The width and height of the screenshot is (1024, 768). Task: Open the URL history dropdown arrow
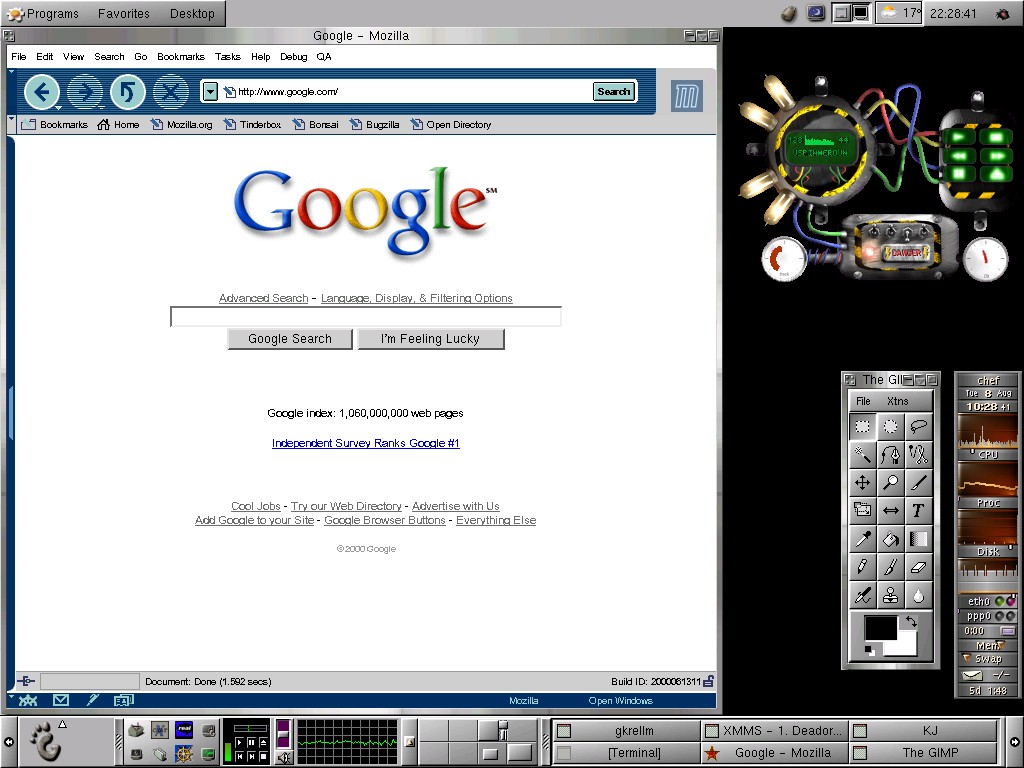point(210,91)
